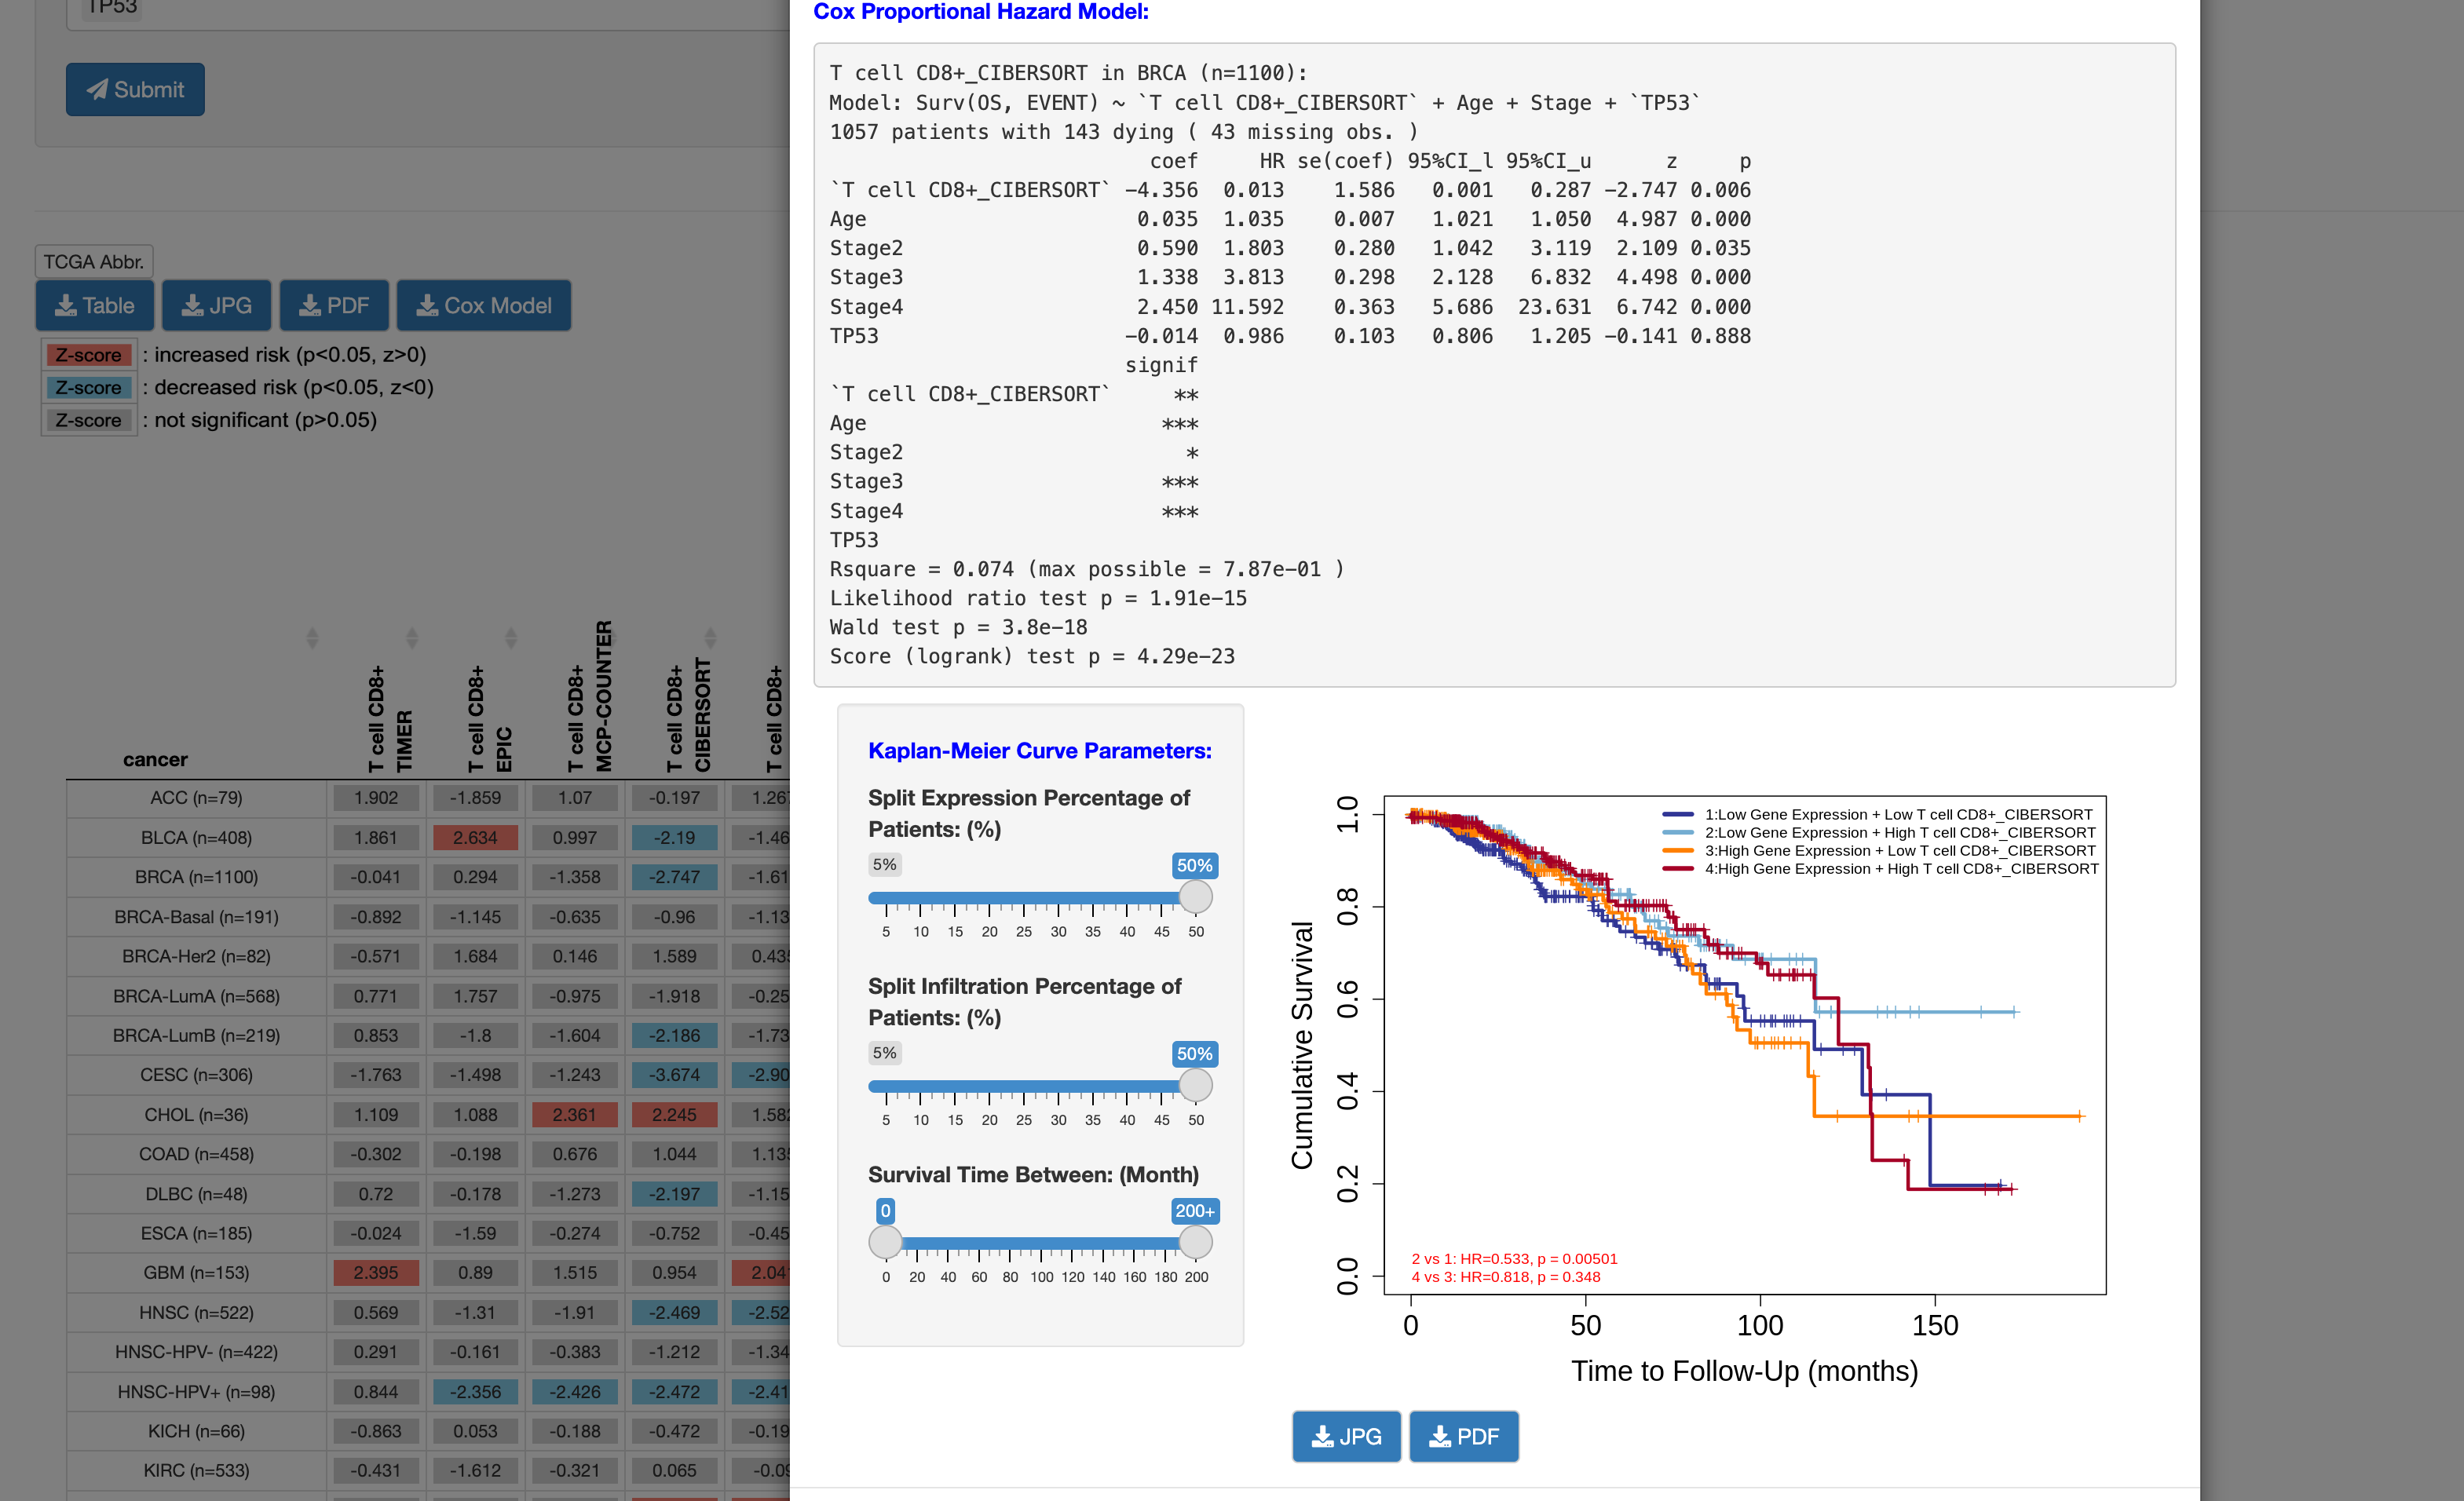The width and height of the screenshot is (2464, 1501).
Task: Open the TCGA Abbr. reference
Action: click(94, 262)
